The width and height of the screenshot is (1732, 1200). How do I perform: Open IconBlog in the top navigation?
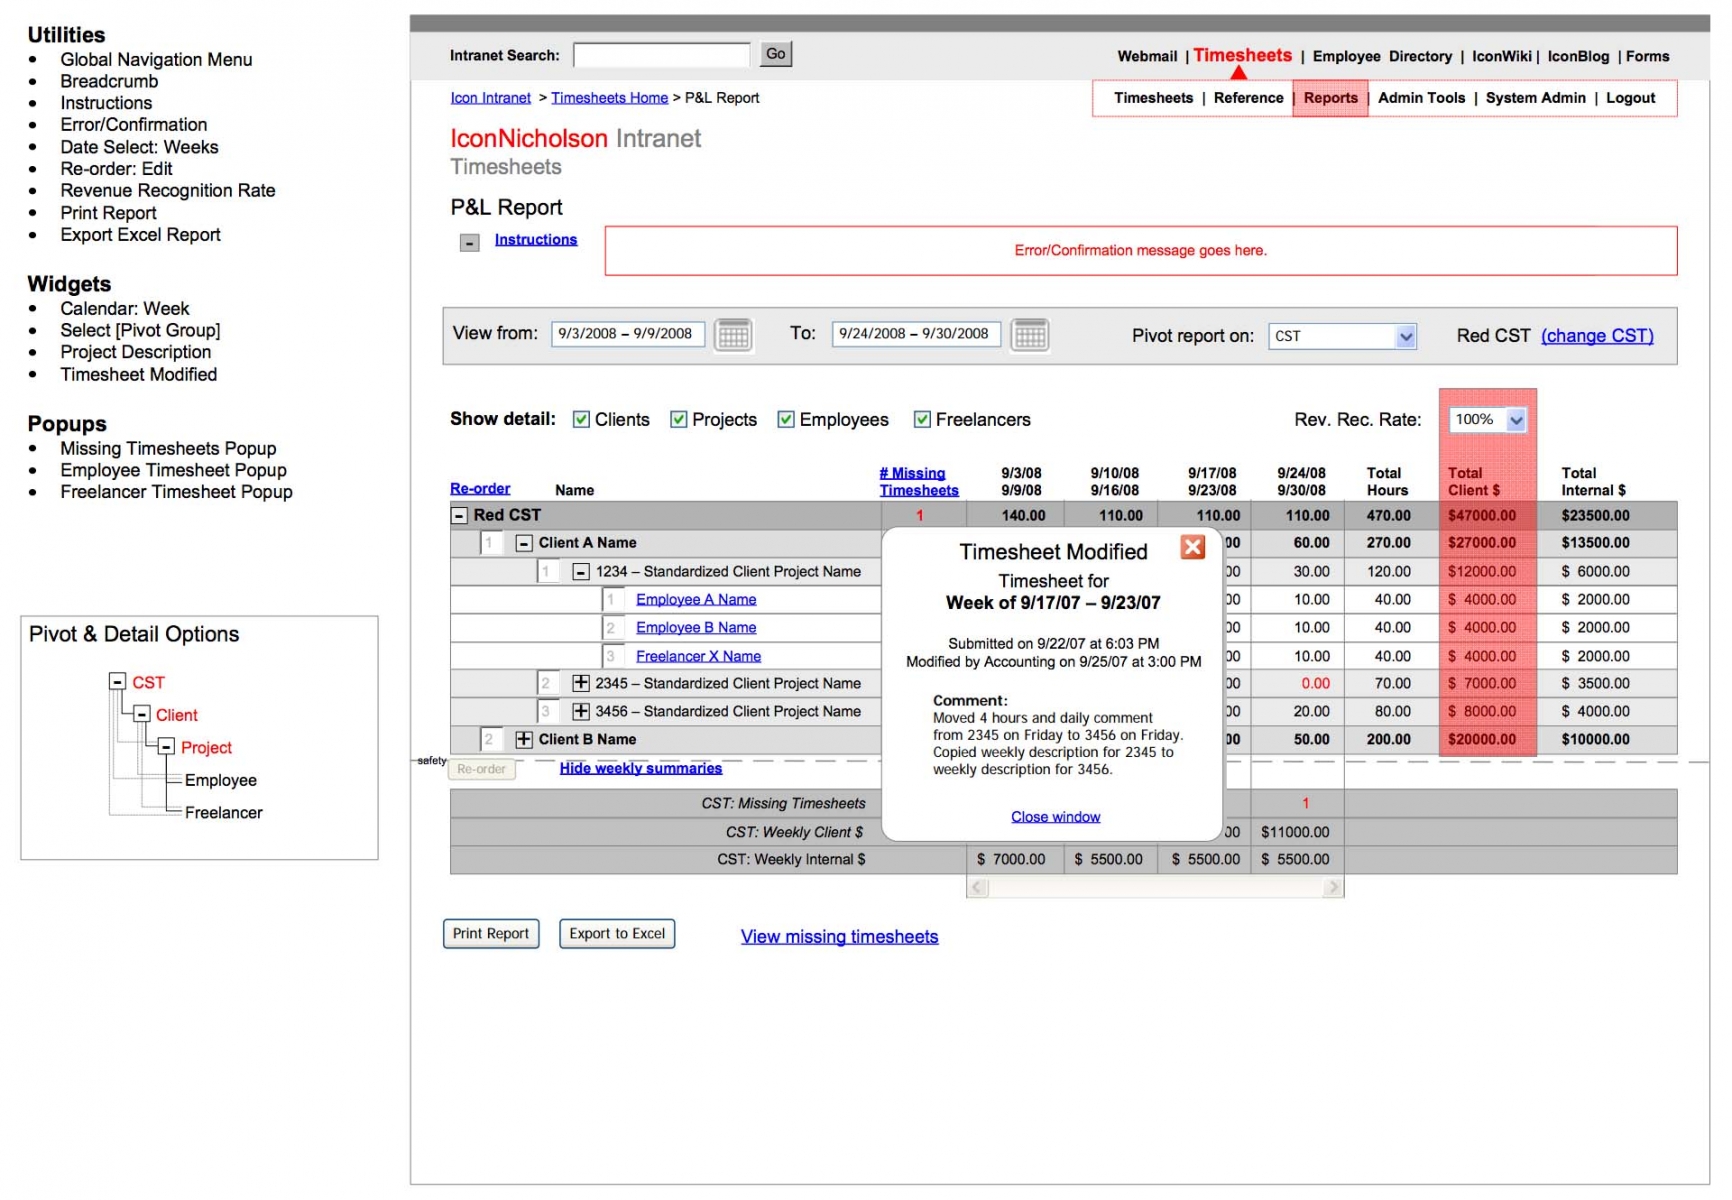click(1578, 57)
